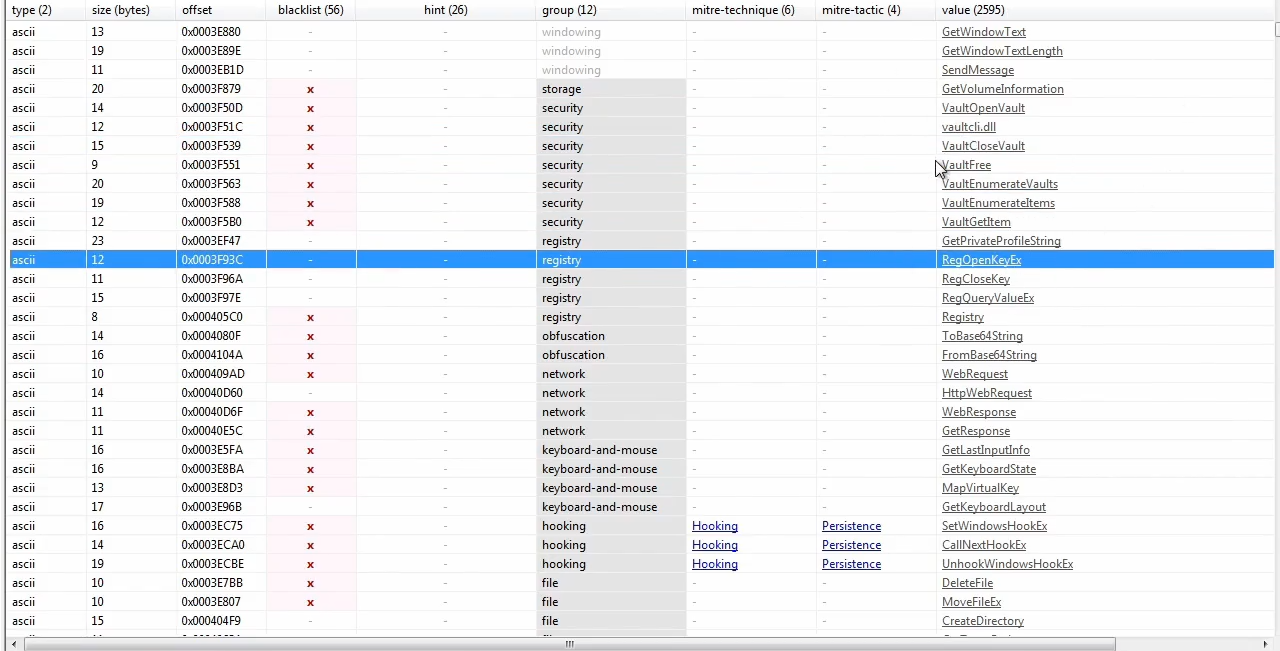Viewport: 1280px width, 651px height.
Task: Click the GetLastInputInfo link
Action: [x=985, y=450]
